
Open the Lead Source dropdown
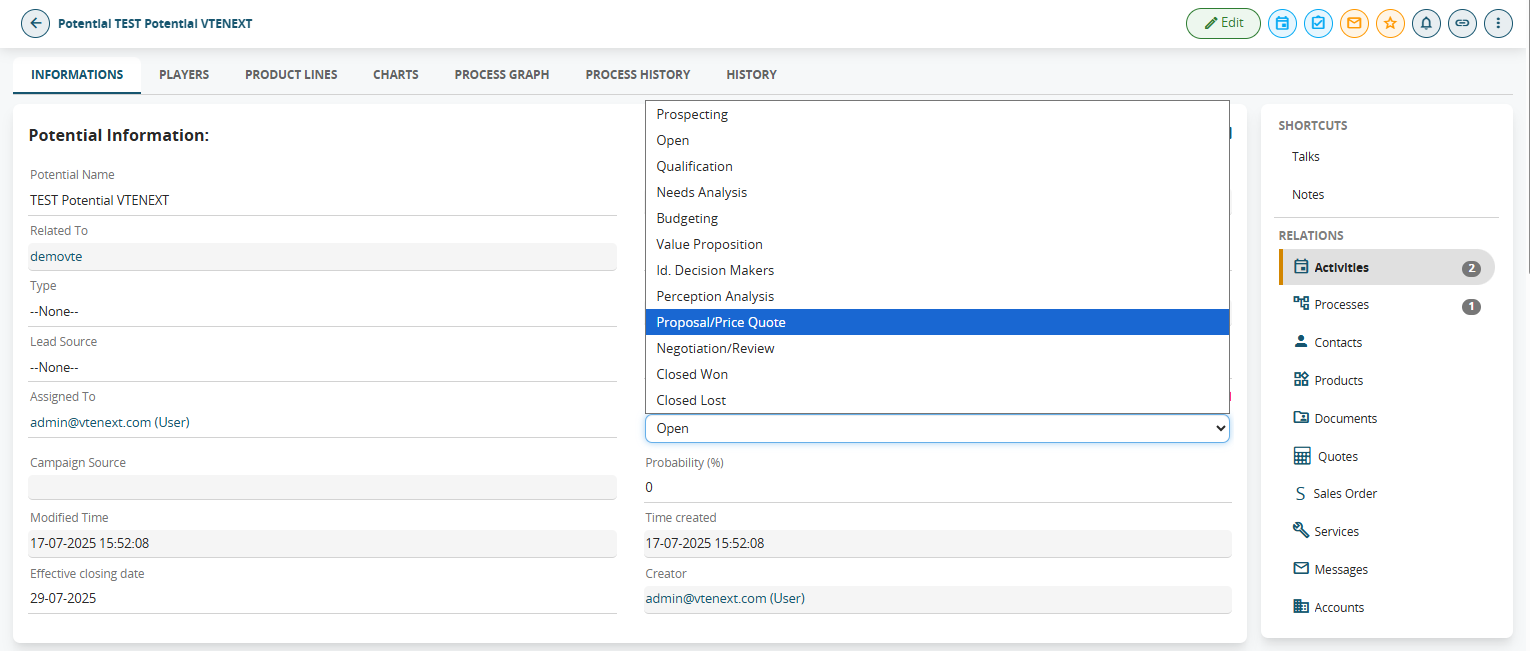(323, 368)
